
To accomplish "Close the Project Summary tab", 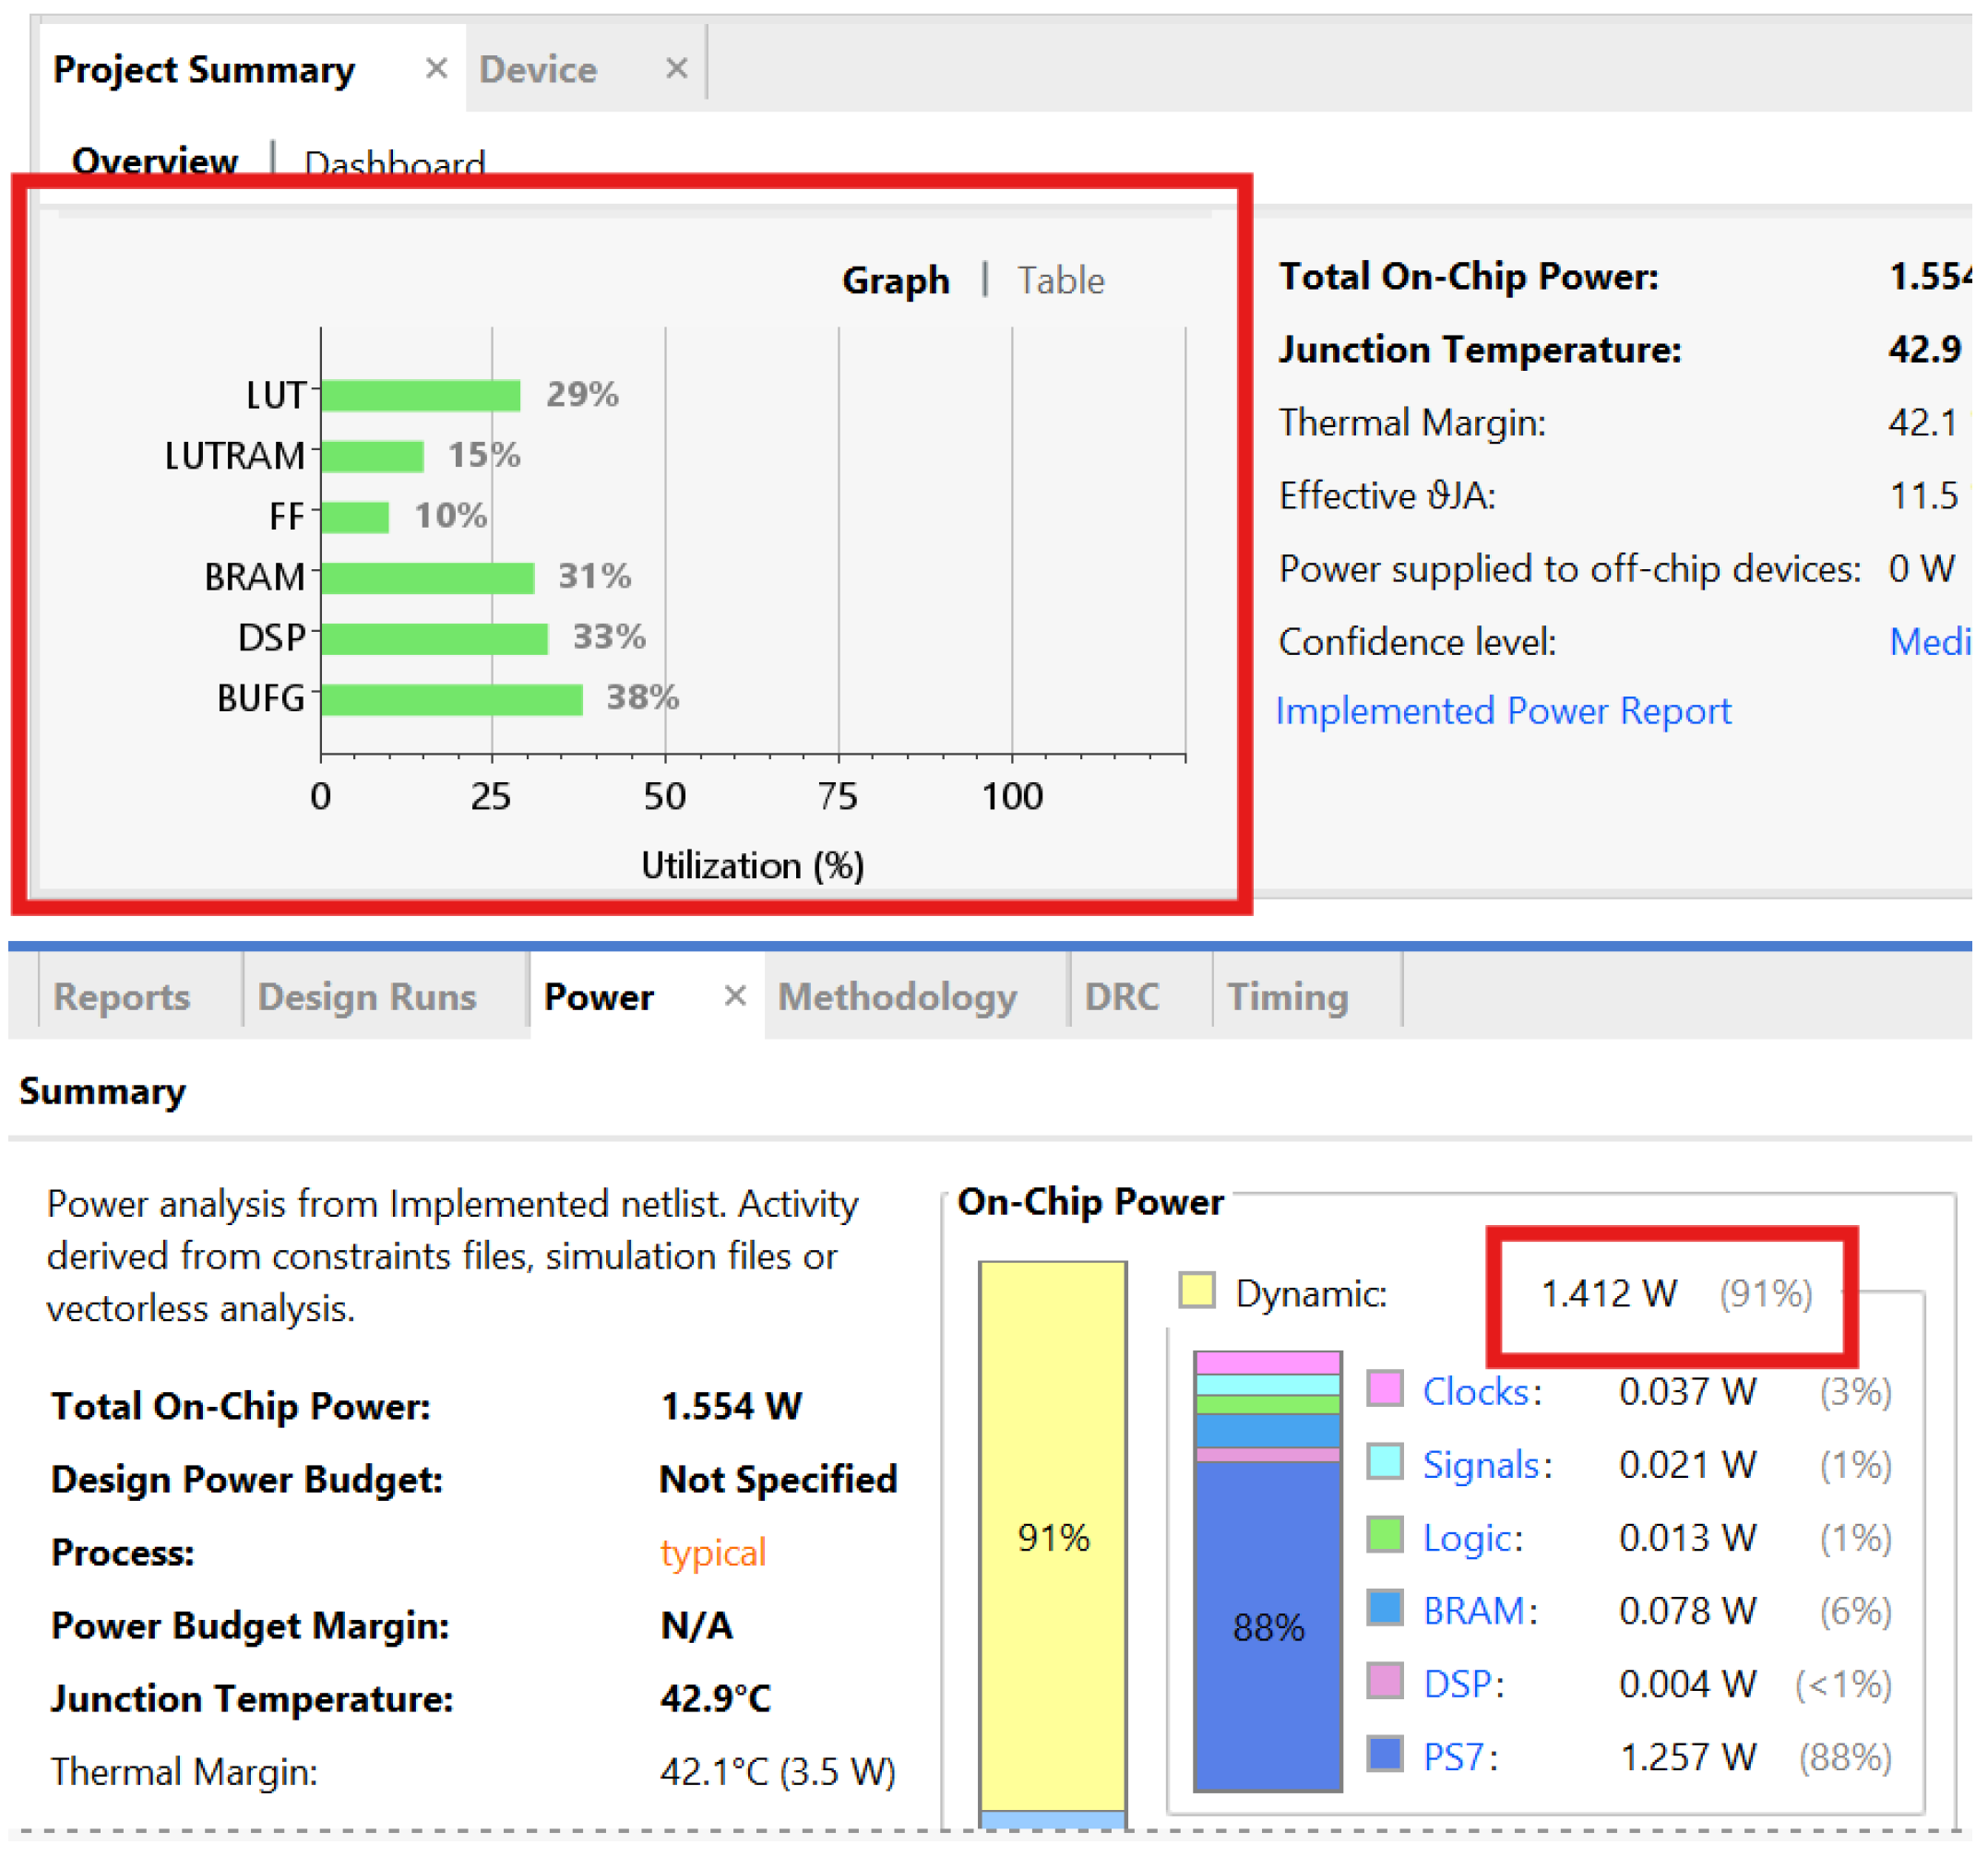I will 436,69.
